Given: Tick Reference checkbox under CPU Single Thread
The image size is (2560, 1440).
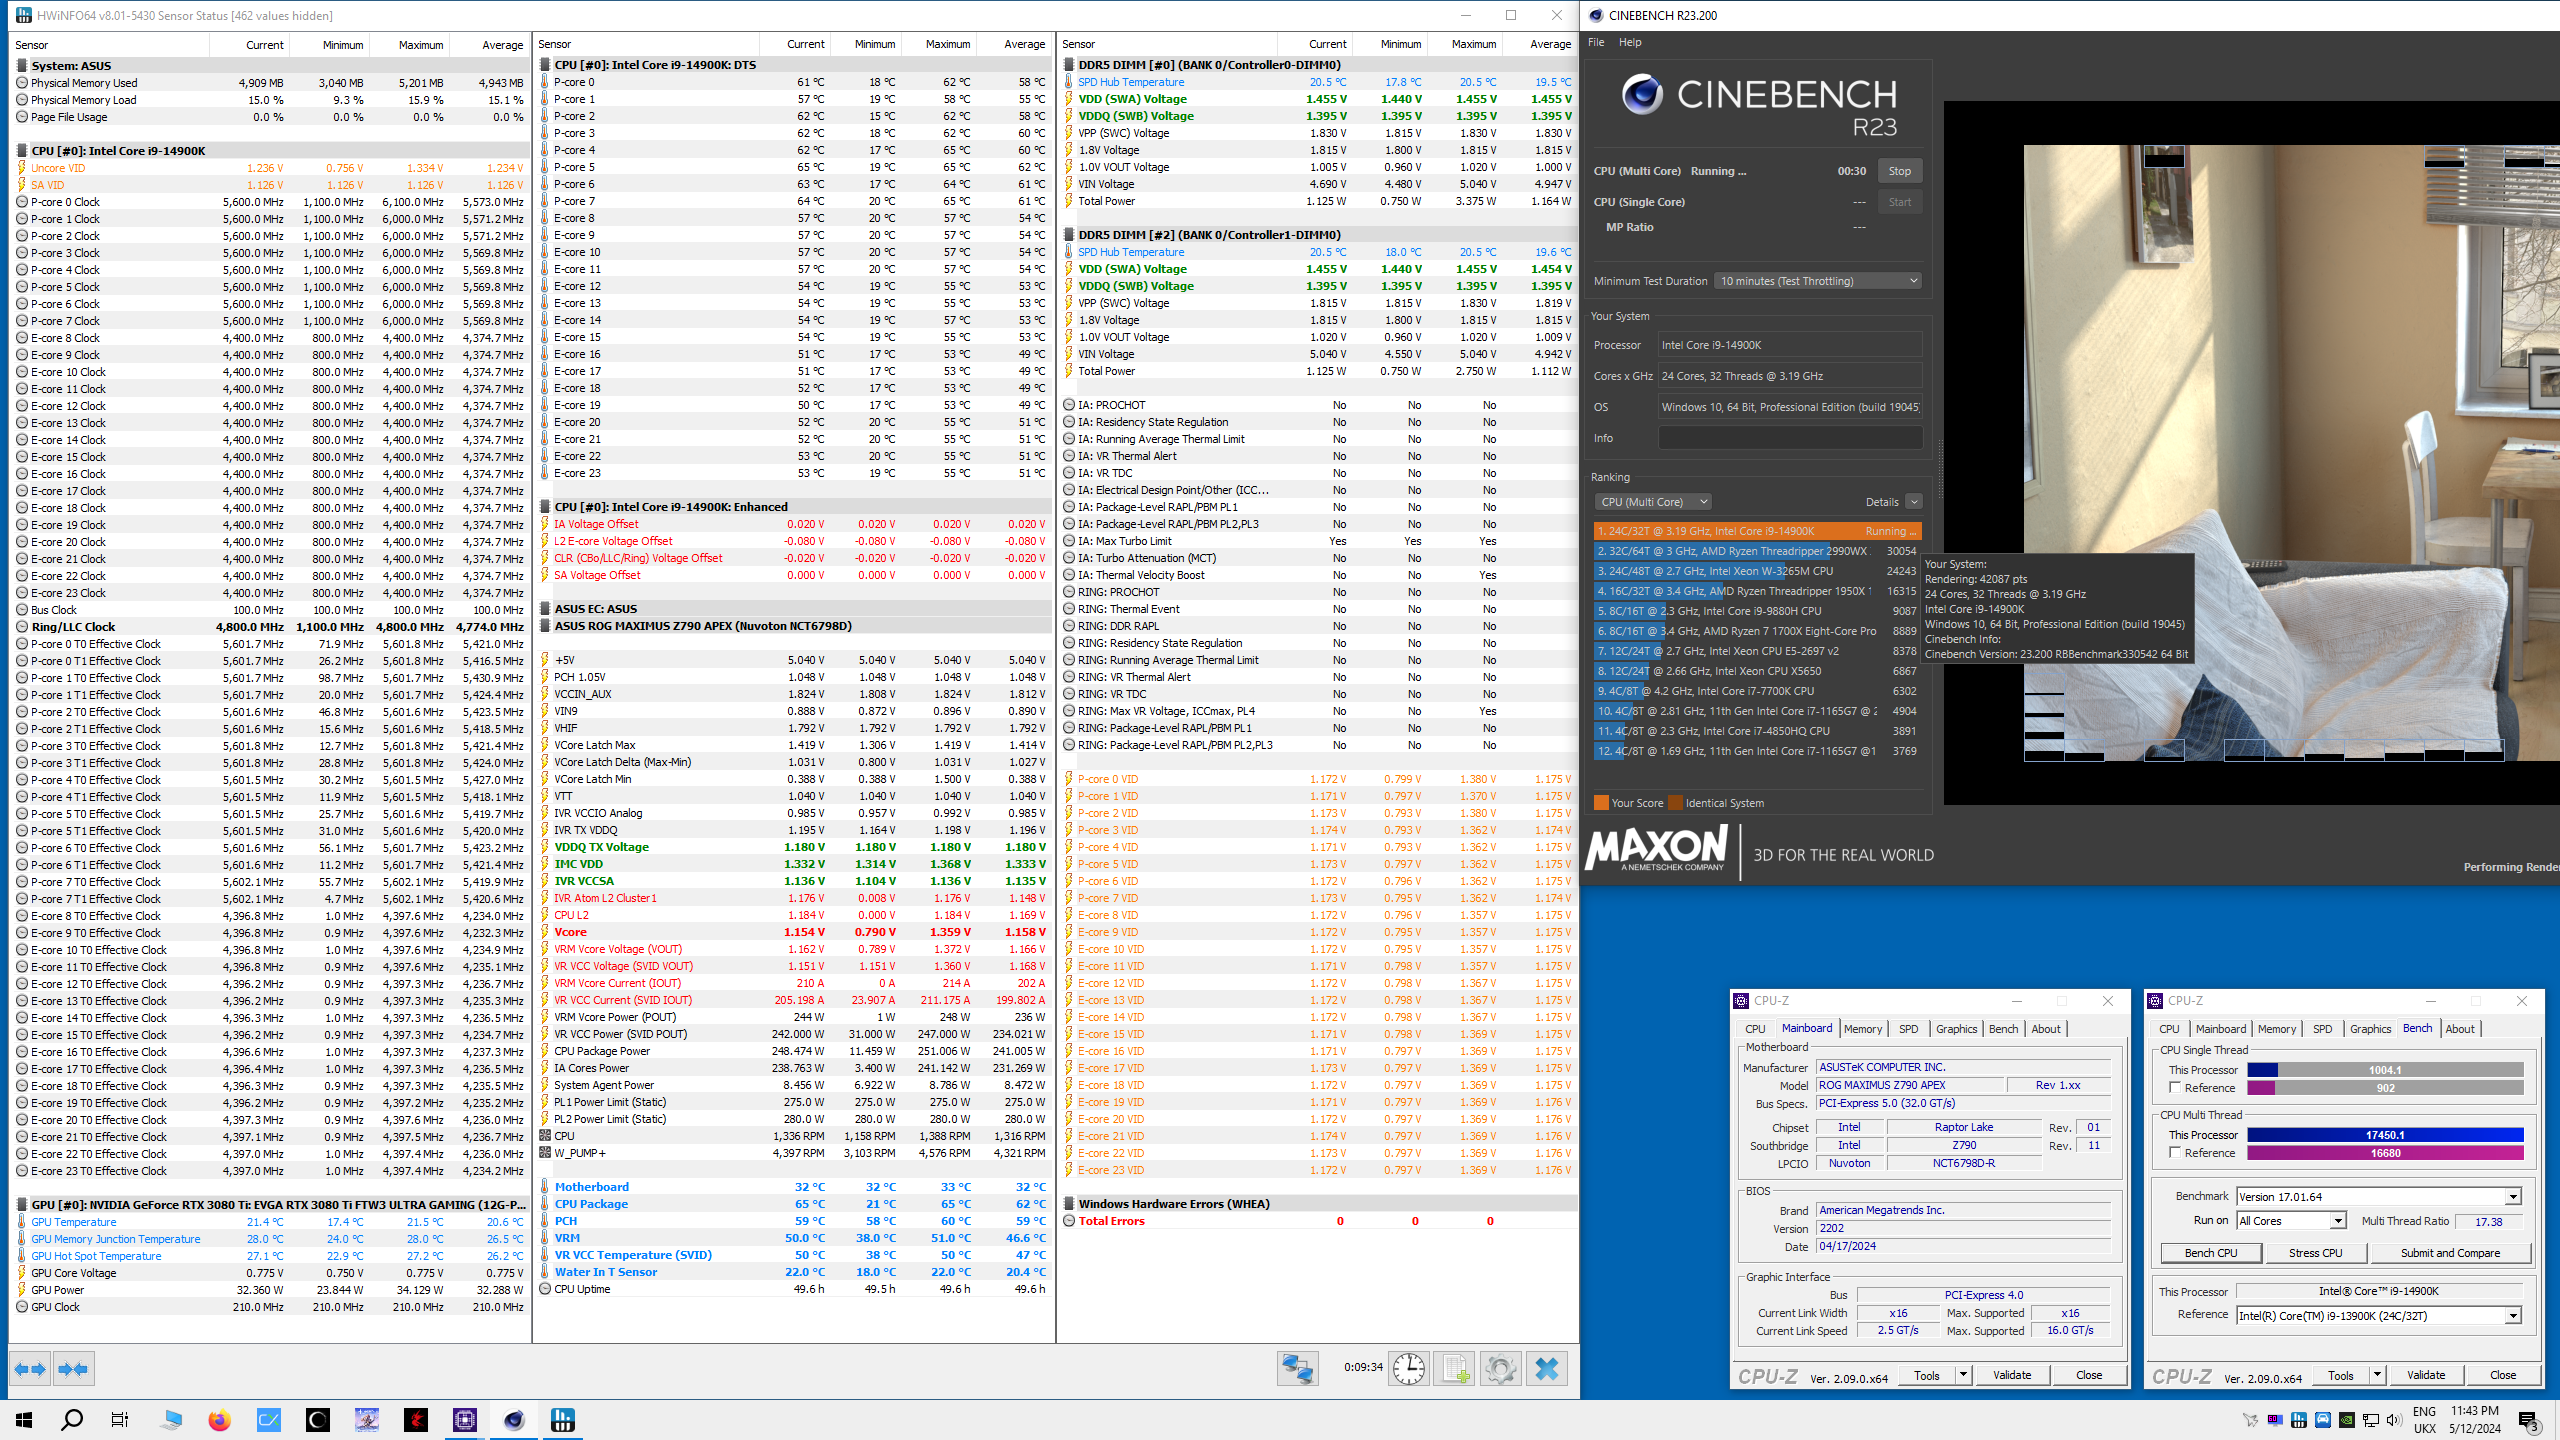Looking at the screenshot, I should coord(2174,1088).
